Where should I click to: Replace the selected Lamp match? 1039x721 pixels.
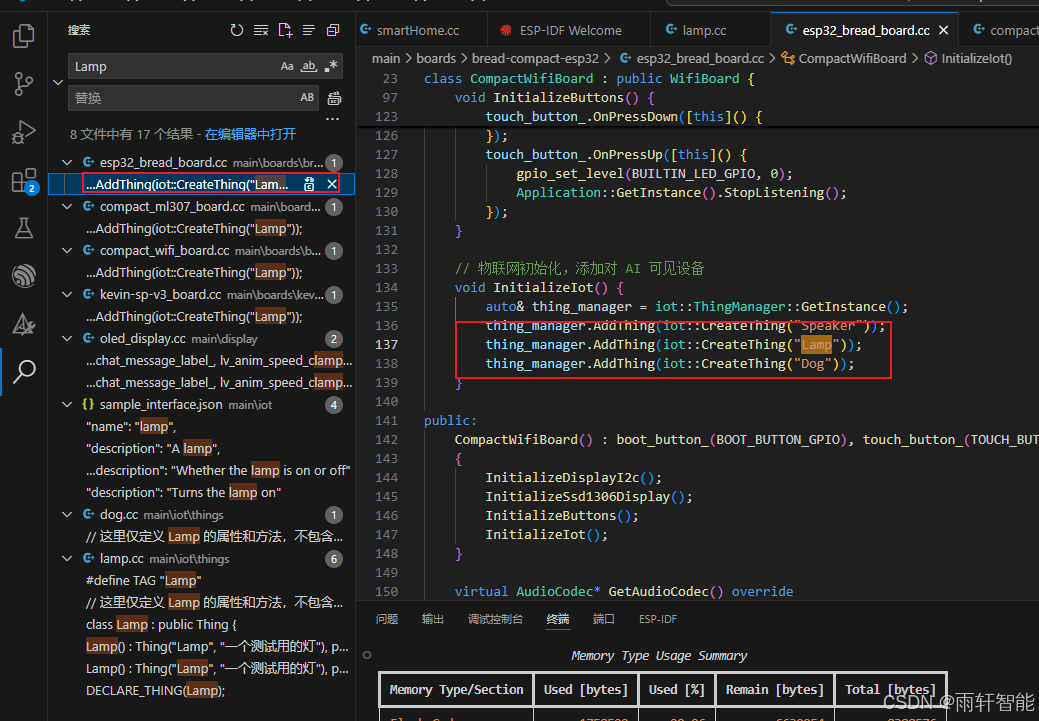[309, 184]
